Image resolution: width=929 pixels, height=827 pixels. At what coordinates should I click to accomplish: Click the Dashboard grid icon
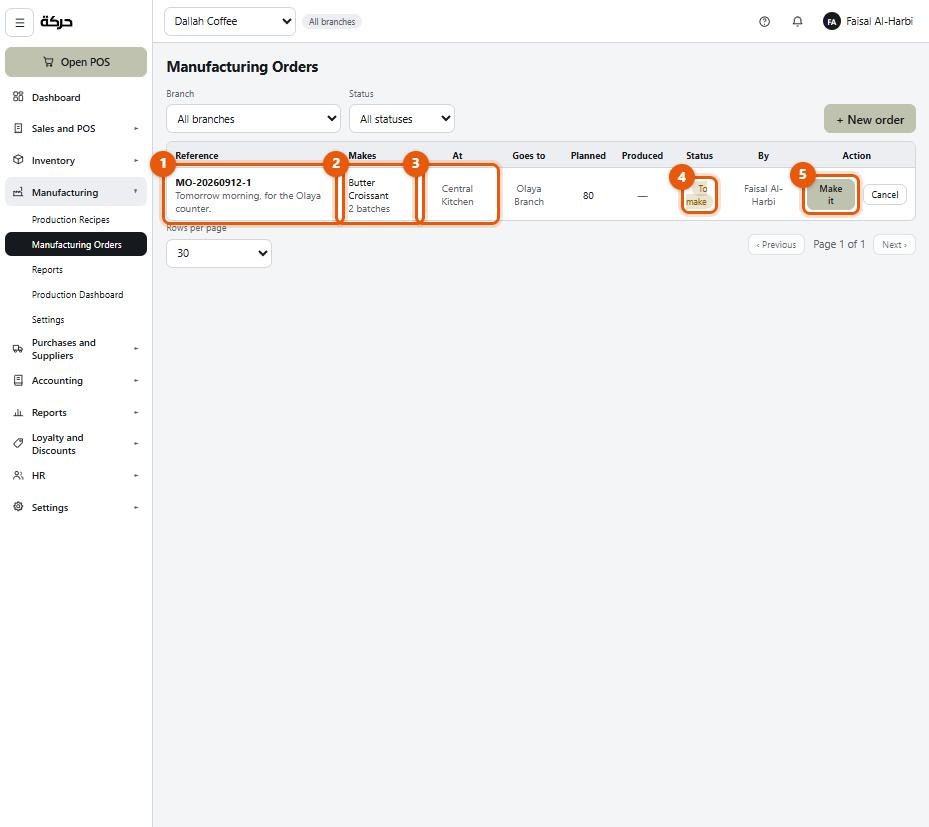pos(18,97)
